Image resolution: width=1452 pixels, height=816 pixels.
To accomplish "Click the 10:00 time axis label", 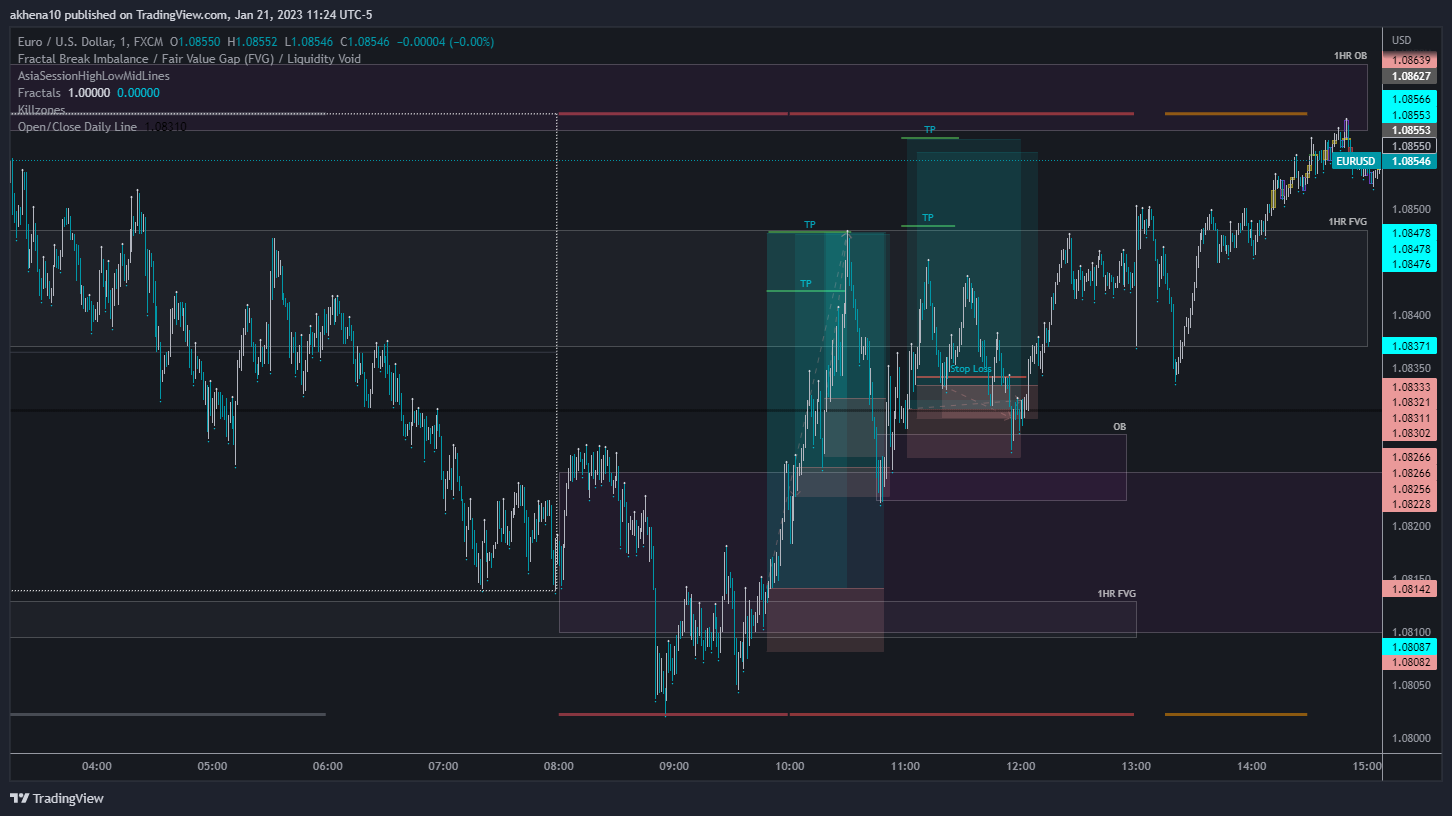I will (790, 766).
